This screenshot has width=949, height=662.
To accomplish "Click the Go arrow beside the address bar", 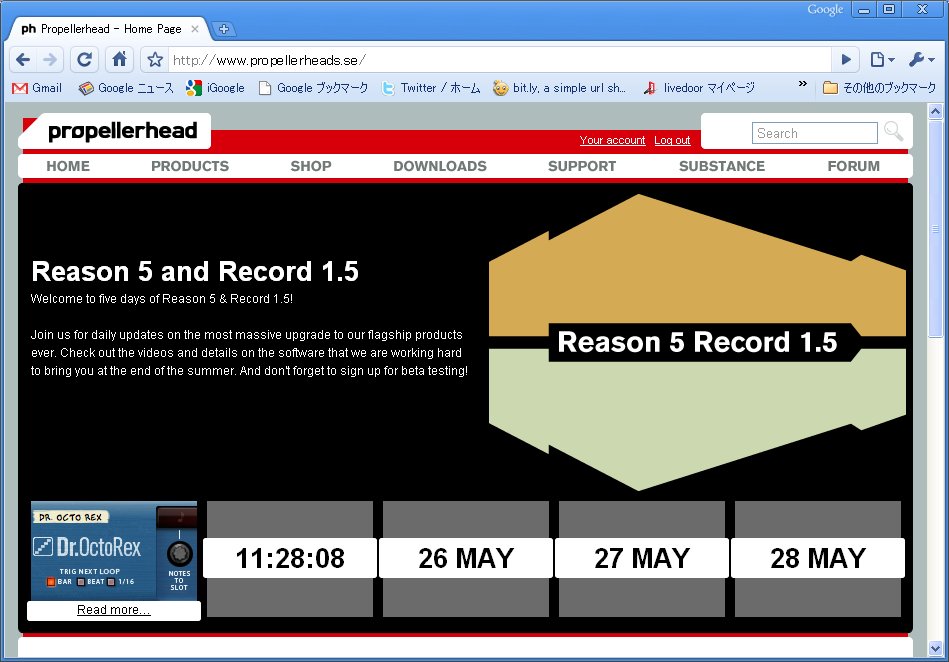I will point(846,59).
